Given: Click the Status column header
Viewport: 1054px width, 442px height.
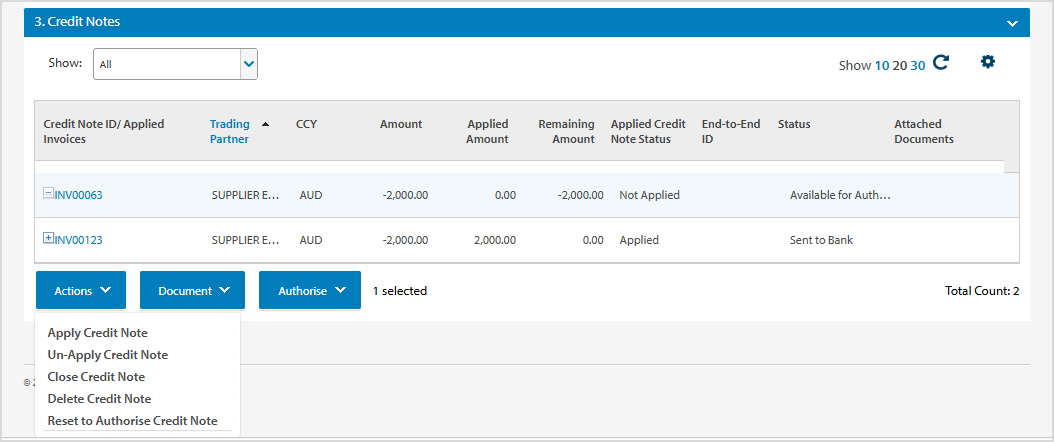Looking at the screenshot, I should (794, 124).
